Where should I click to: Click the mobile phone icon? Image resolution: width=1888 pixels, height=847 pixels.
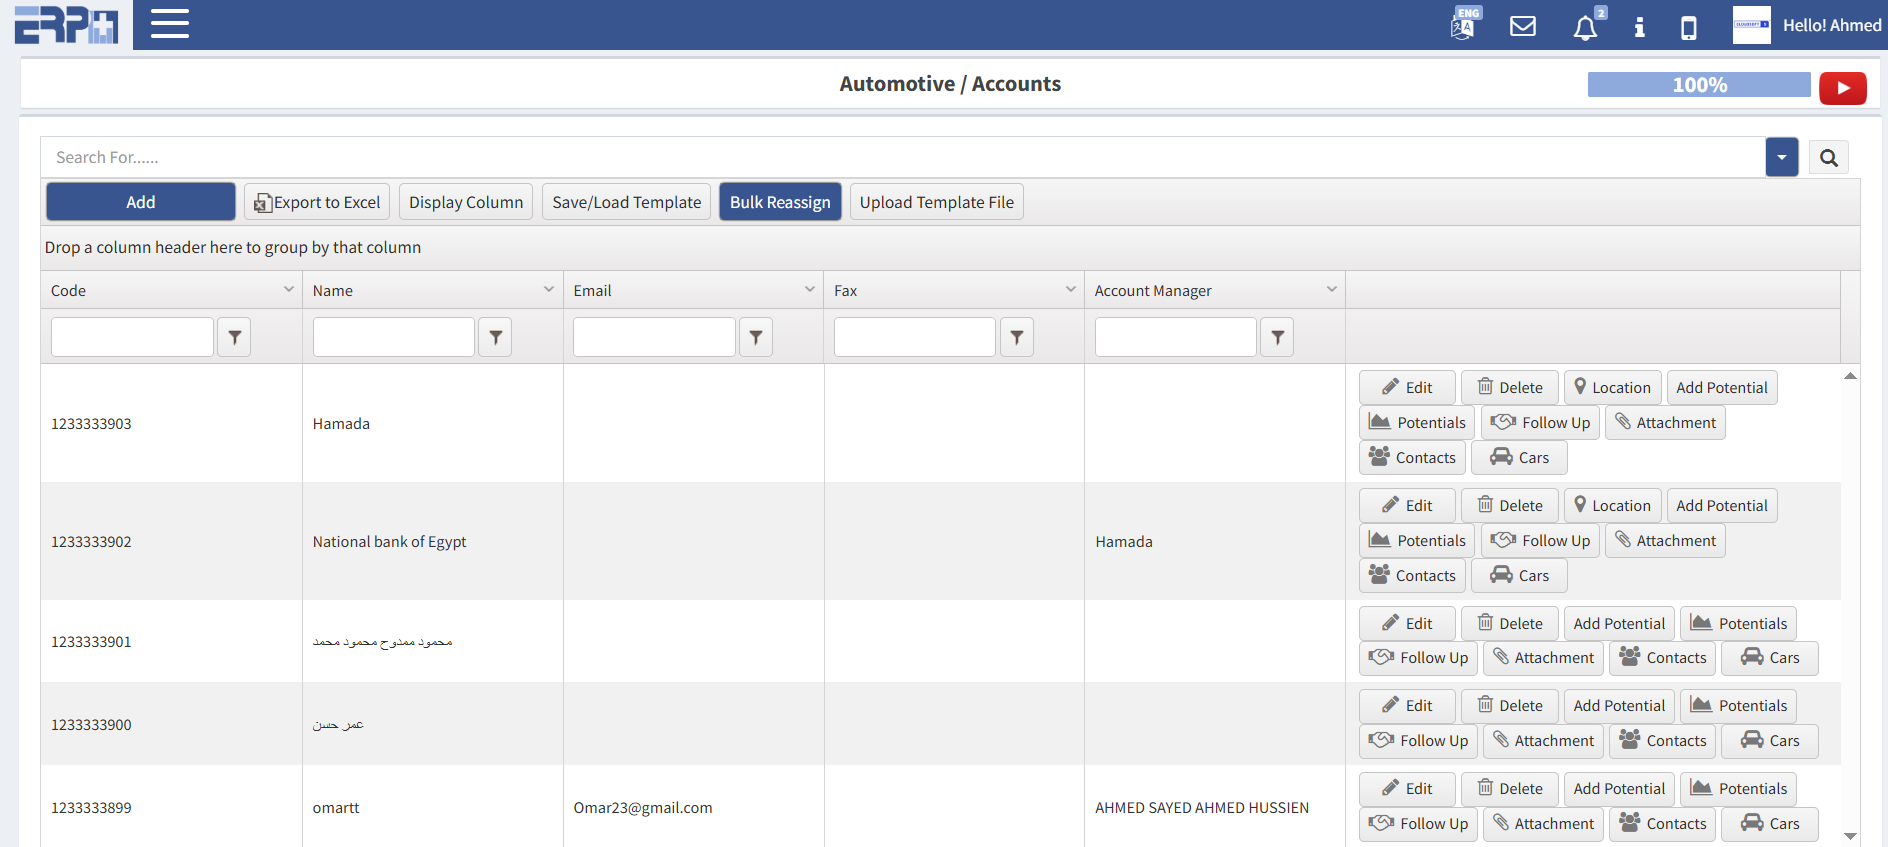pos(1689,27)
